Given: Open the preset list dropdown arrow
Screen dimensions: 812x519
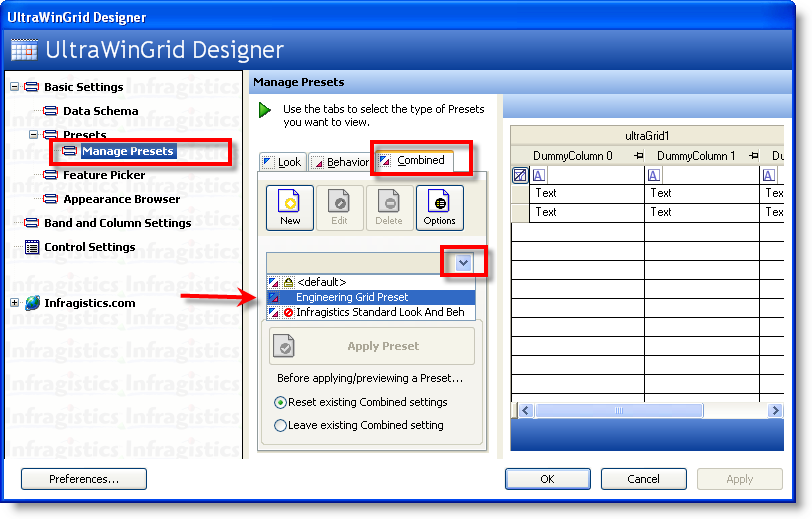Looking at the screenshot, I should coord(463,263).
